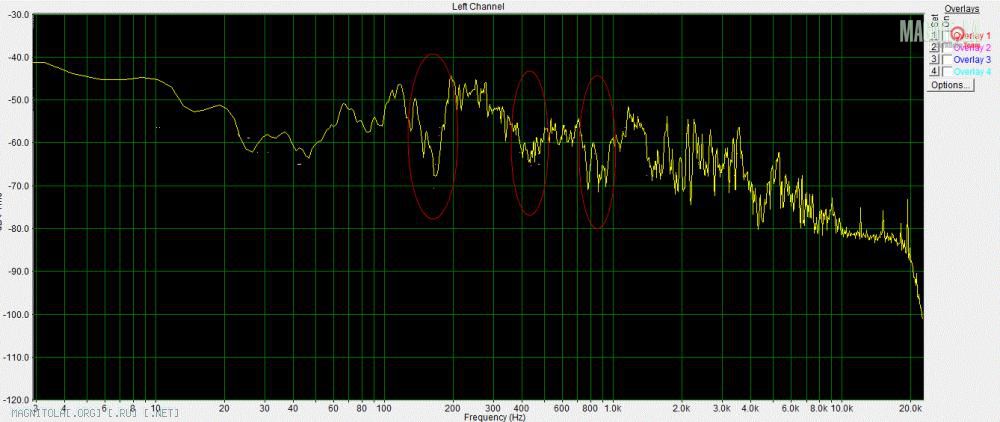
Task: Click the Overlays heading
Action: click(x=962, y=9)
